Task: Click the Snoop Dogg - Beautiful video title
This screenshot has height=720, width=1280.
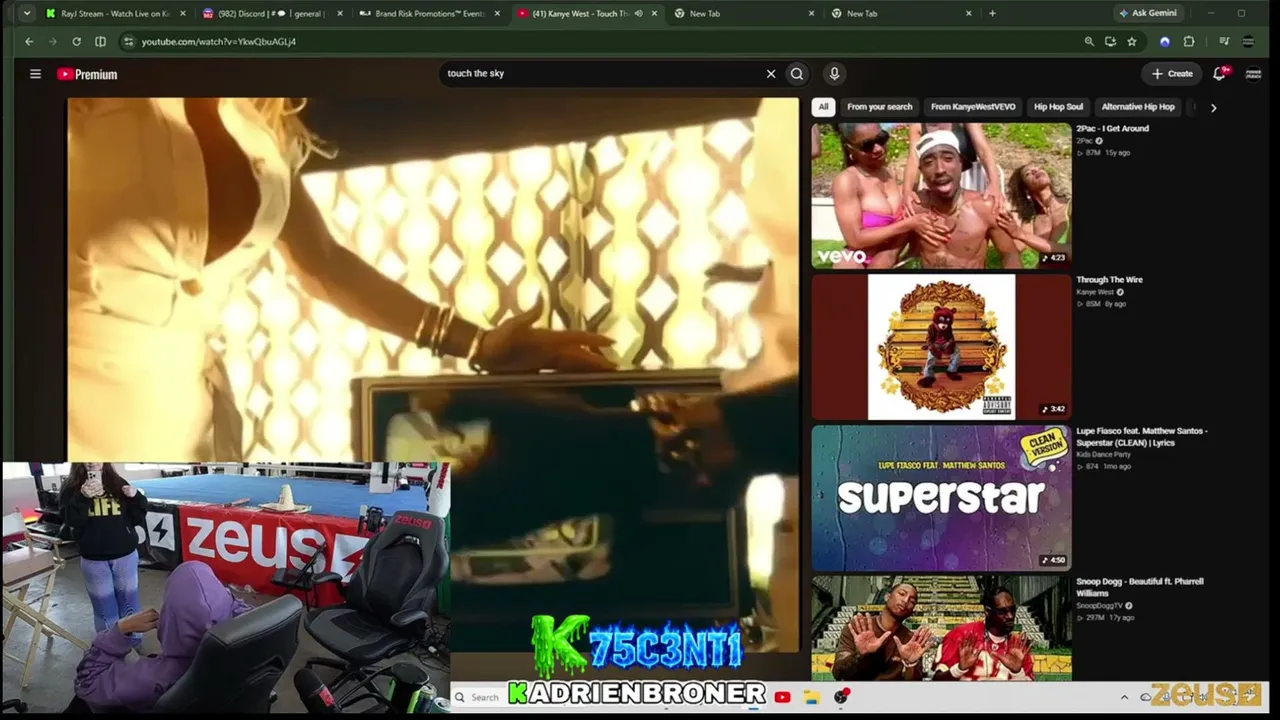Action: coord(1140,587)
